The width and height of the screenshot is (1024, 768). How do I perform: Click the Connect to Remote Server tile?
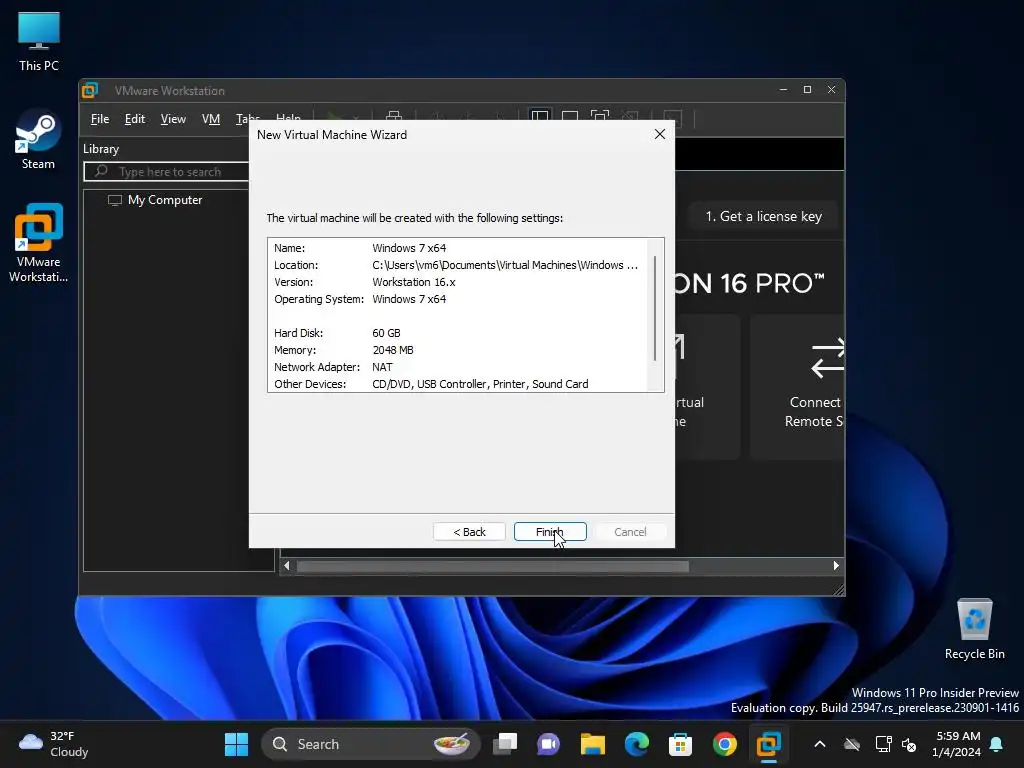797,387
